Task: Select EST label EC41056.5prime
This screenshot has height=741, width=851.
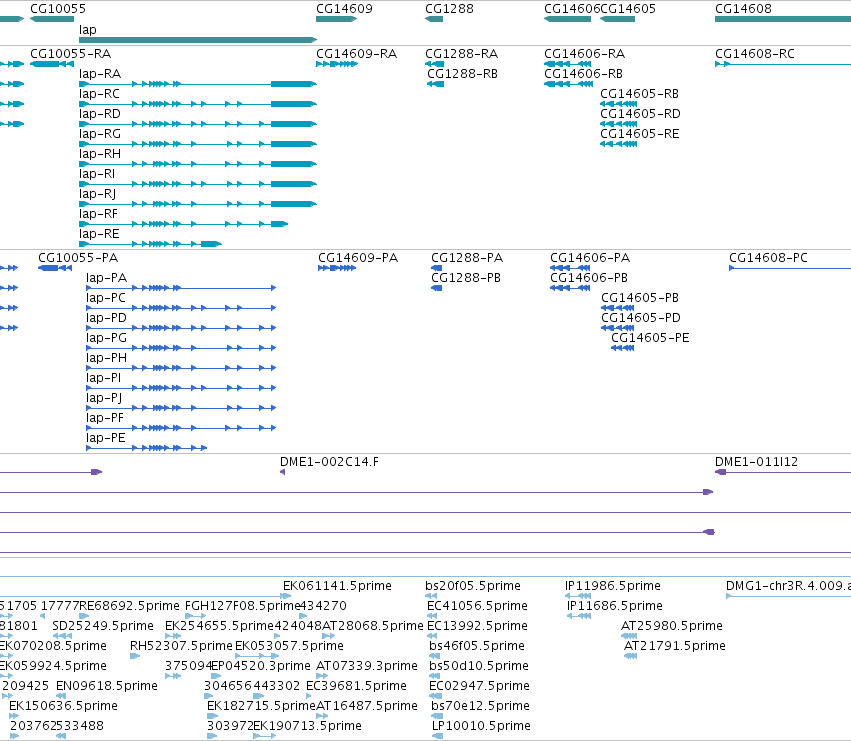Action: point(477,606)
